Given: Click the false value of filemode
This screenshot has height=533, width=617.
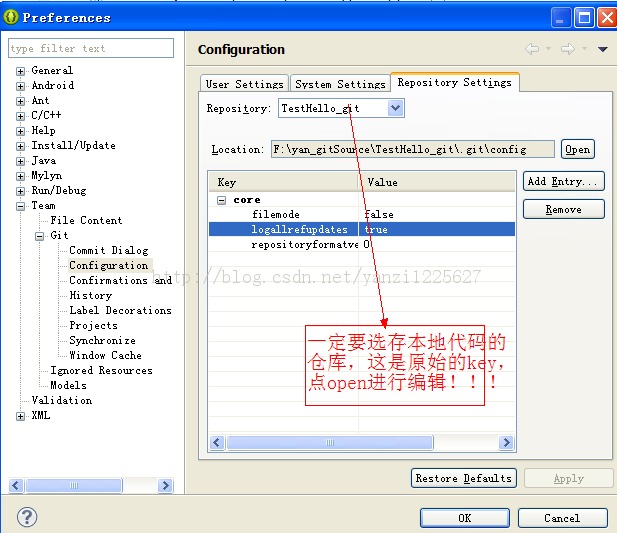Looking at the screenshot, I should pos(379,214).
